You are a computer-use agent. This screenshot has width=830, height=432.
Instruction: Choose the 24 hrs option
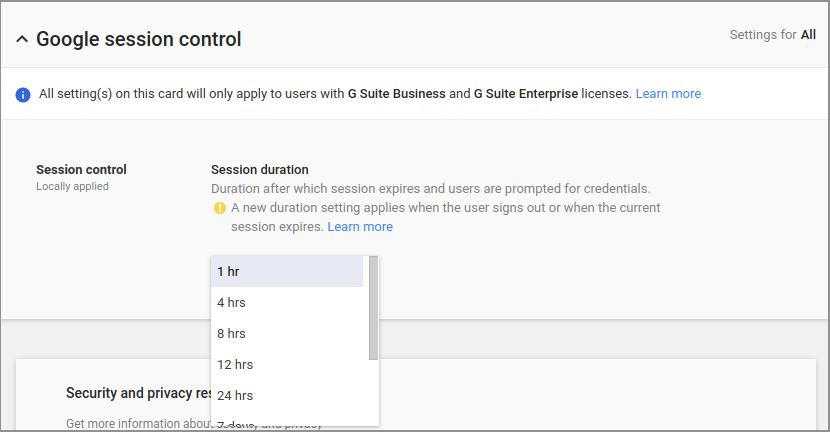coord(287,395)
